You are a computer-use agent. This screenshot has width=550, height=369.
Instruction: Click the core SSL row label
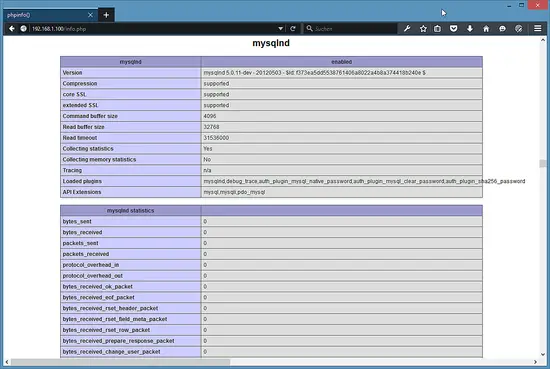tap(74, 94)
